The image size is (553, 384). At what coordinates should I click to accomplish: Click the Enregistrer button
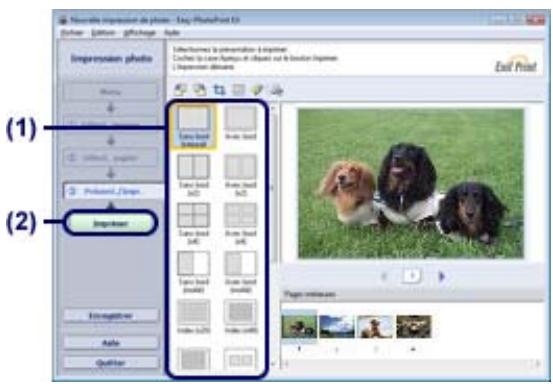[111, 316]
